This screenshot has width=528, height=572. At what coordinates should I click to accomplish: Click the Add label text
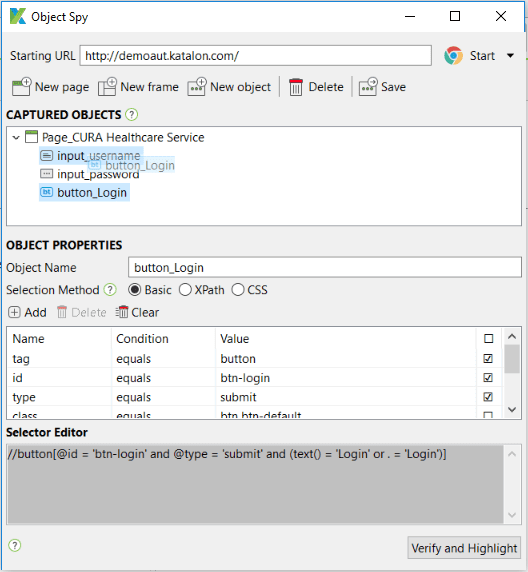[35, 312]
